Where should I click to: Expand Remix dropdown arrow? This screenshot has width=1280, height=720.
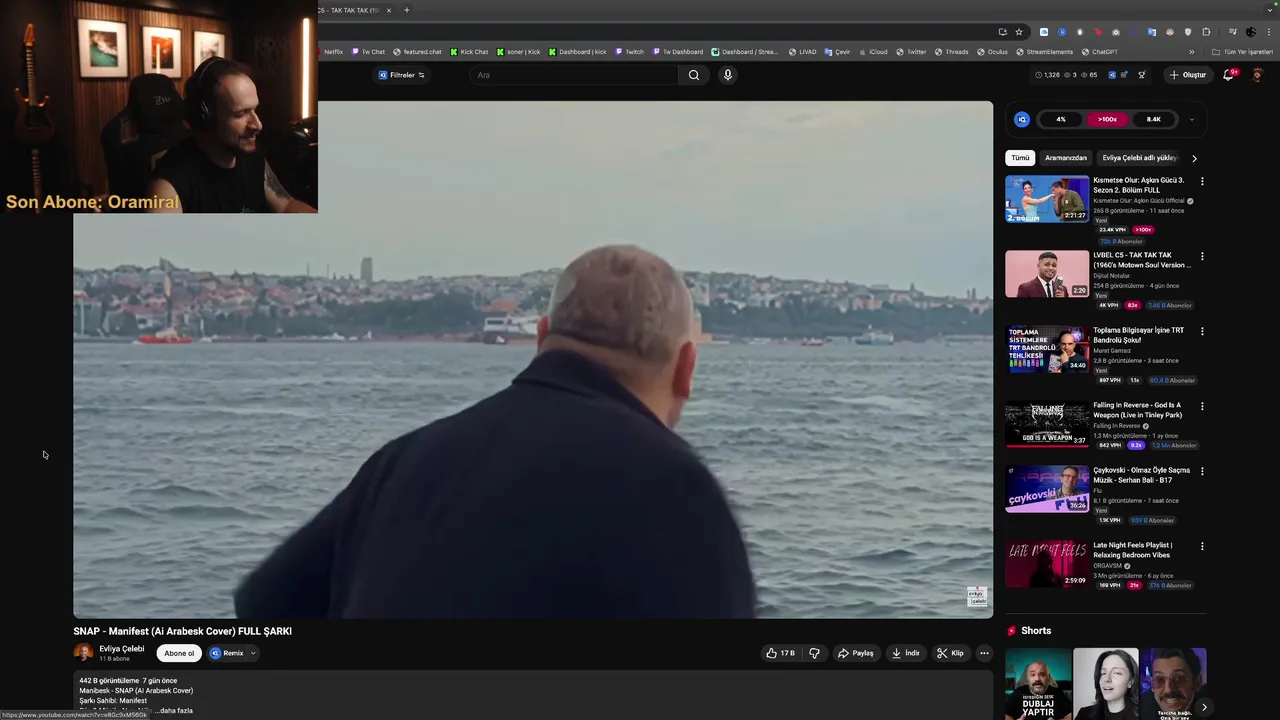(x=253, y=653)
